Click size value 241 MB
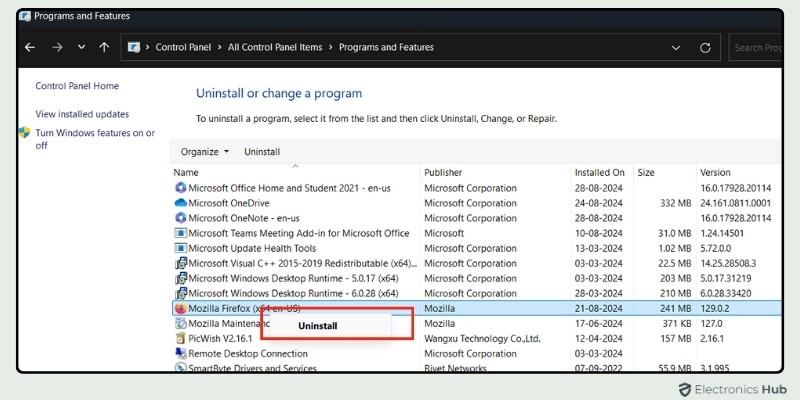The height and width of the screenshot is (400, 800). [675, 308]
